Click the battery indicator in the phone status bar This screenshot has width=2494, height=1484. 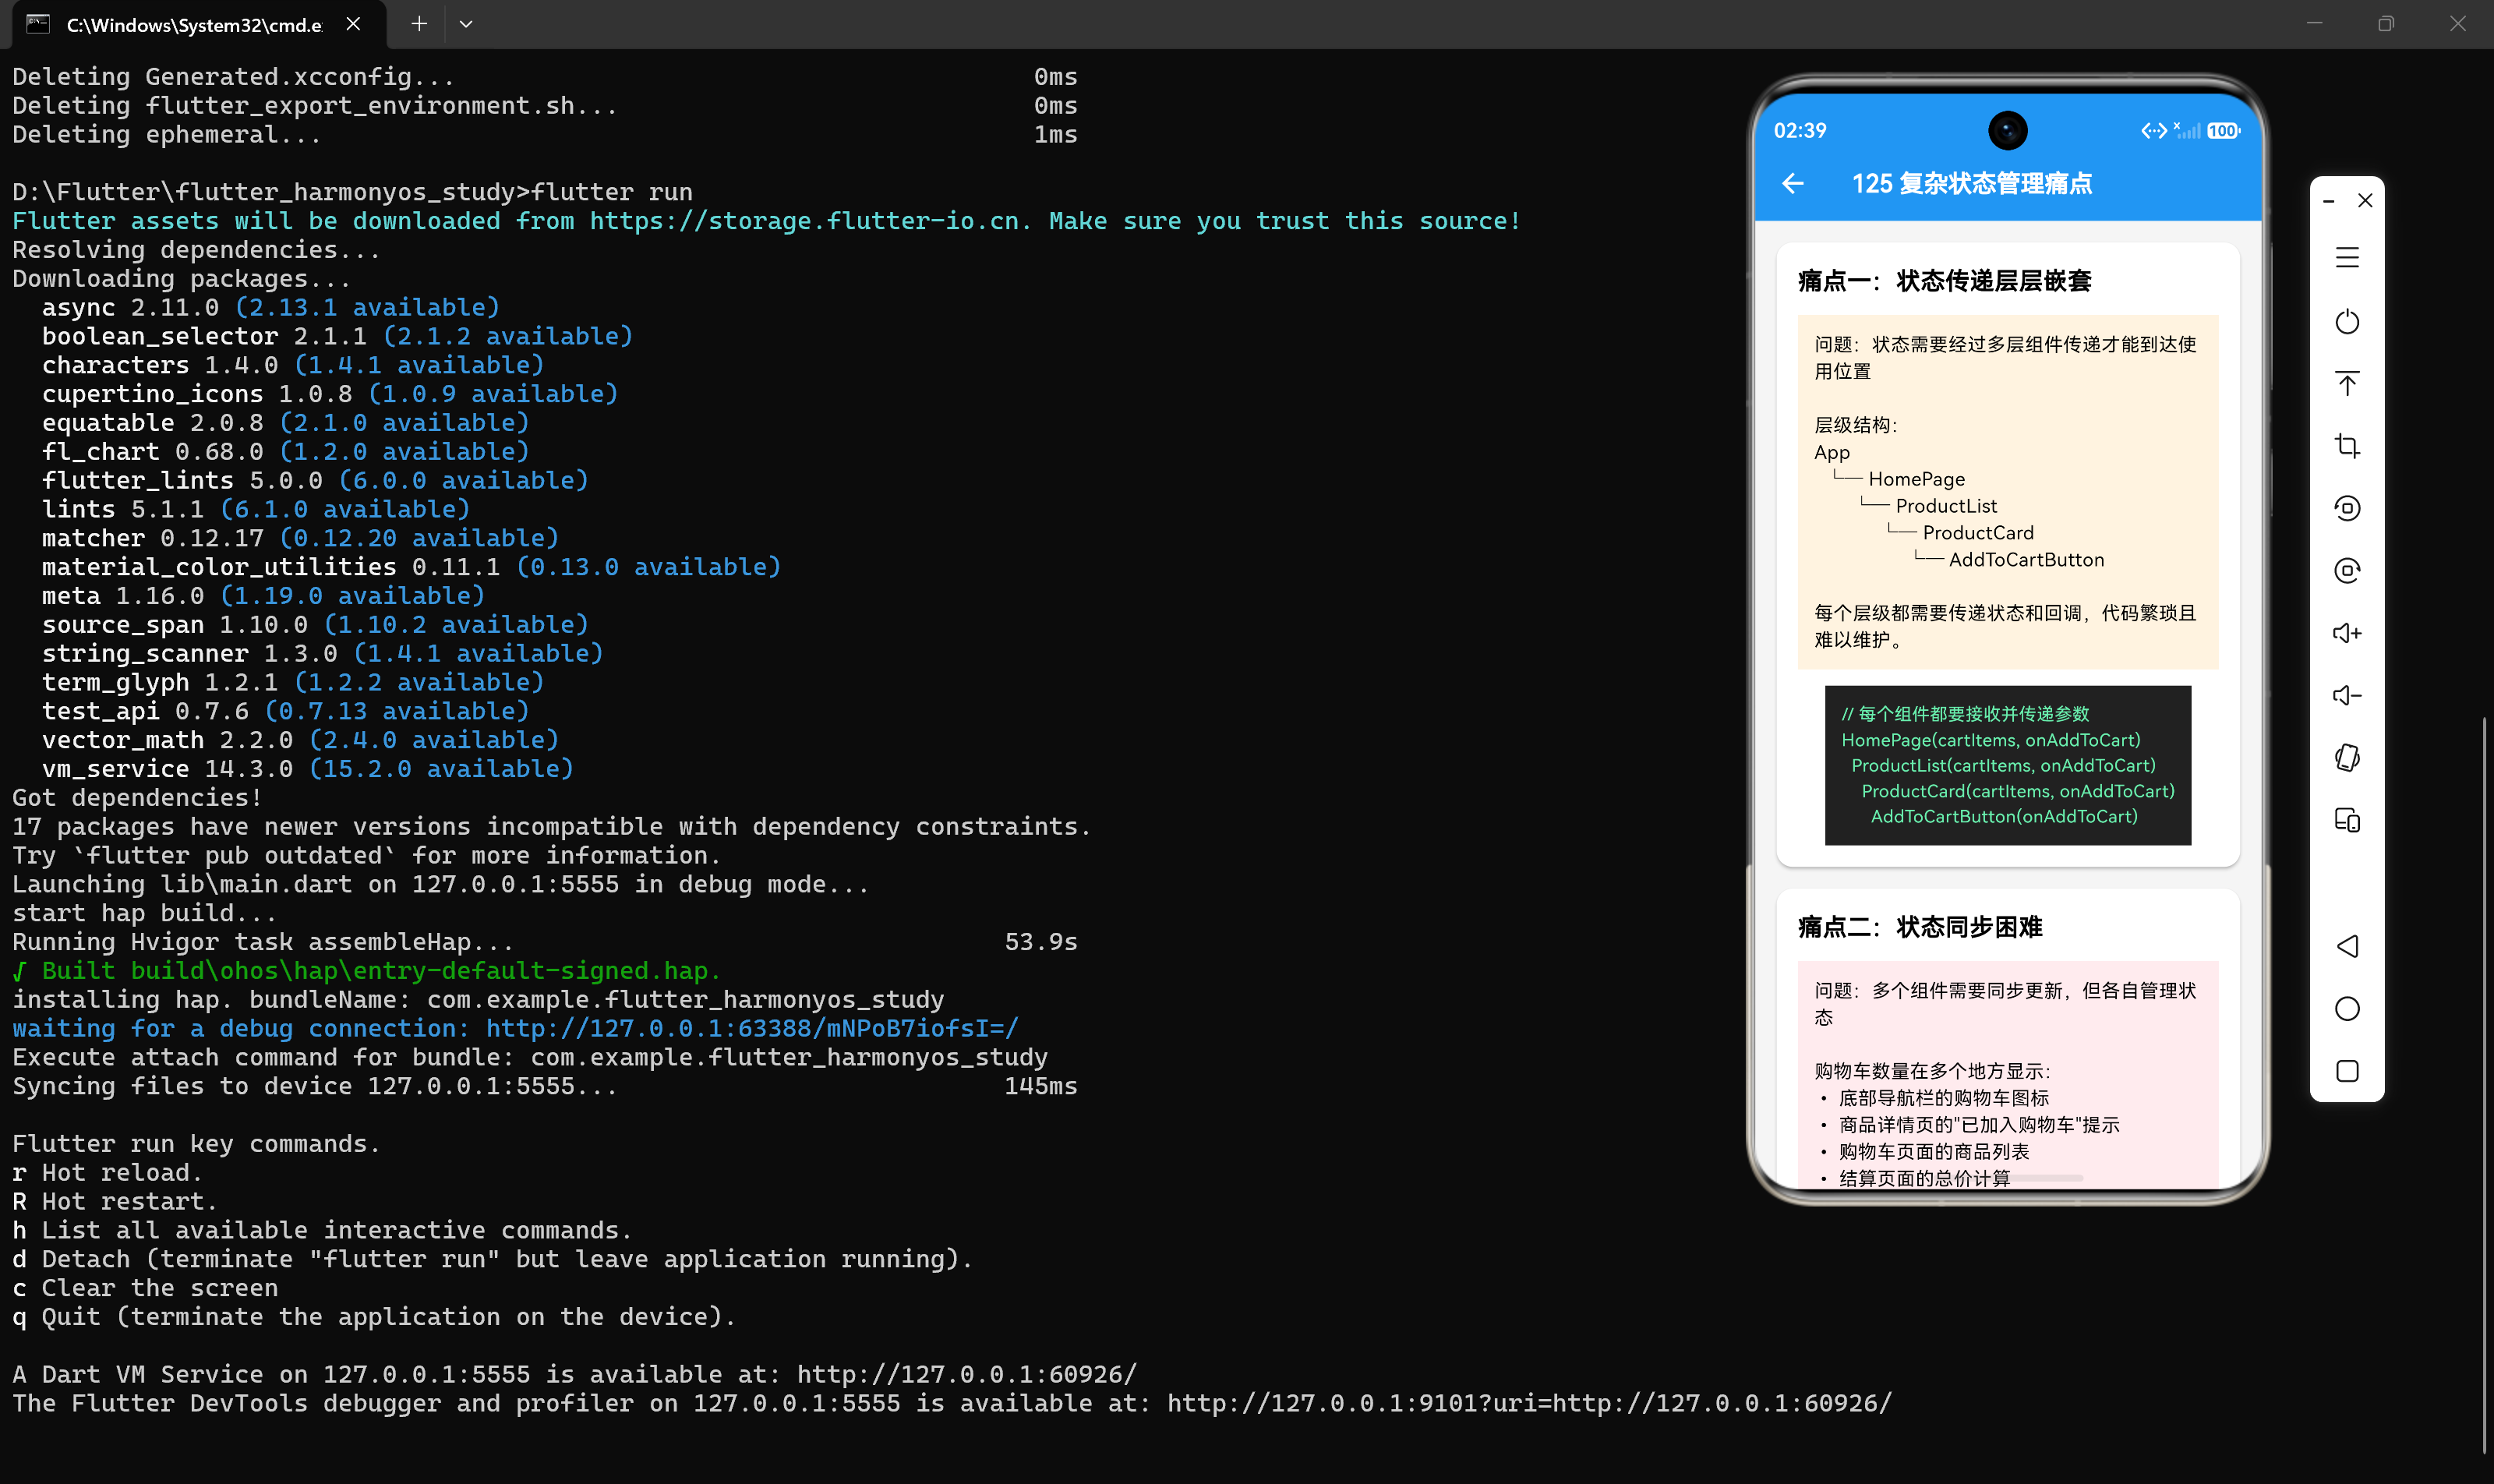tap(2223, 131)
